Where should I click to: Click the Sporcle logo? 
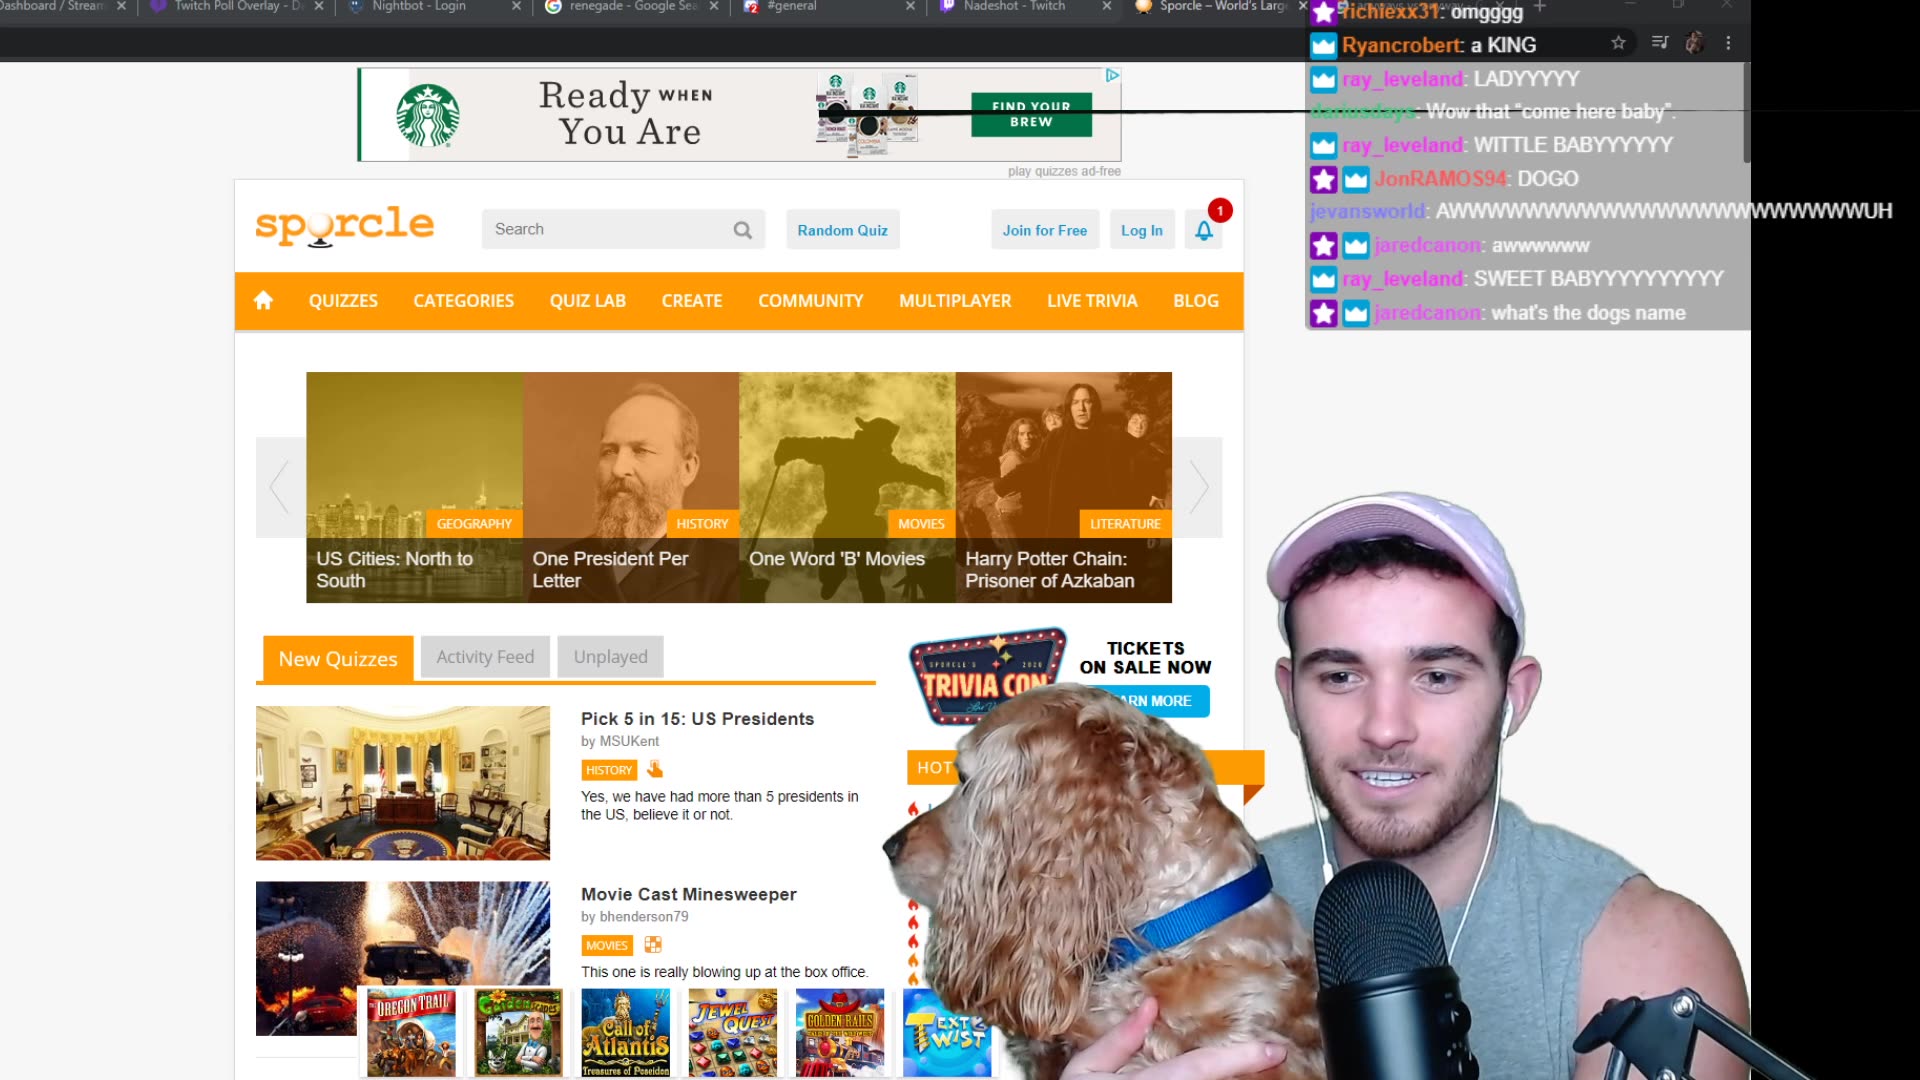345,226
